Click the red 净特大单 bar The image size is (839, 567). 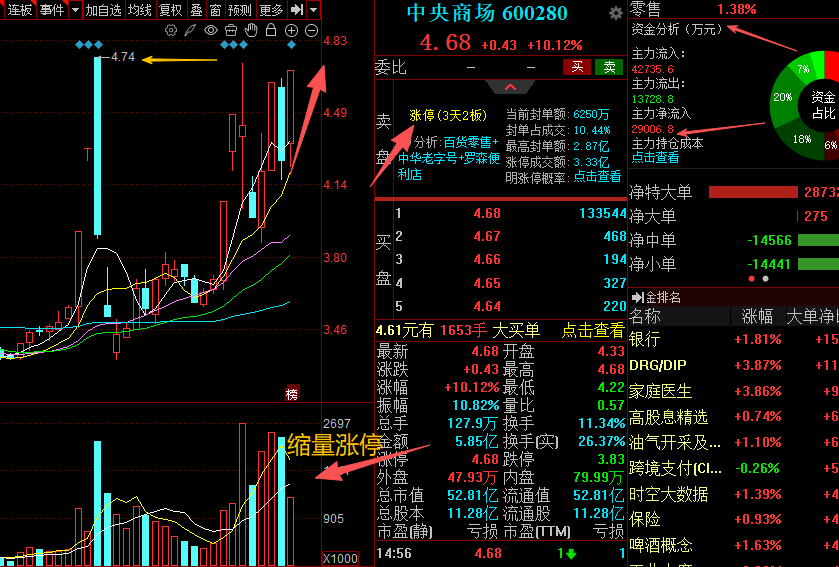point(753,192)
